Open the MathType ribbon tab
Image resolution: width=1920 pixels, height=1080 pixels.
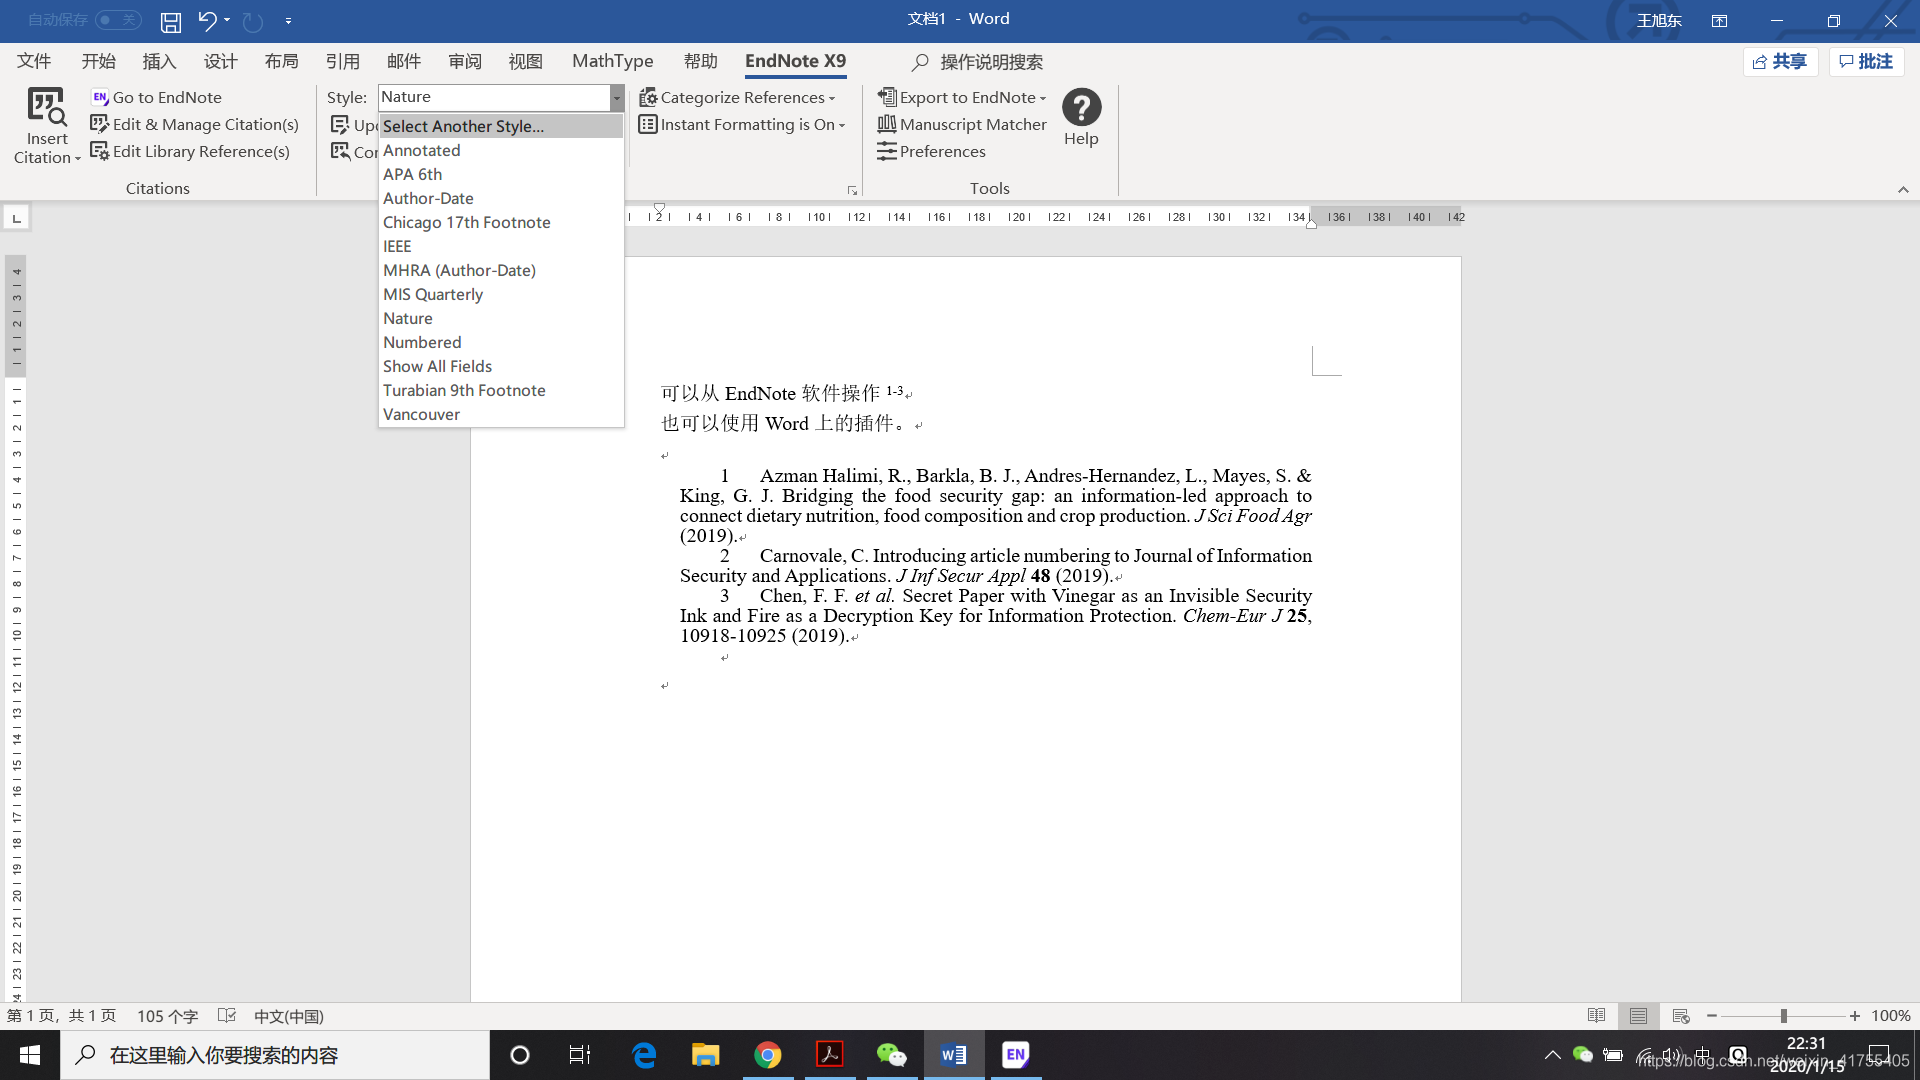coord(612,61)
